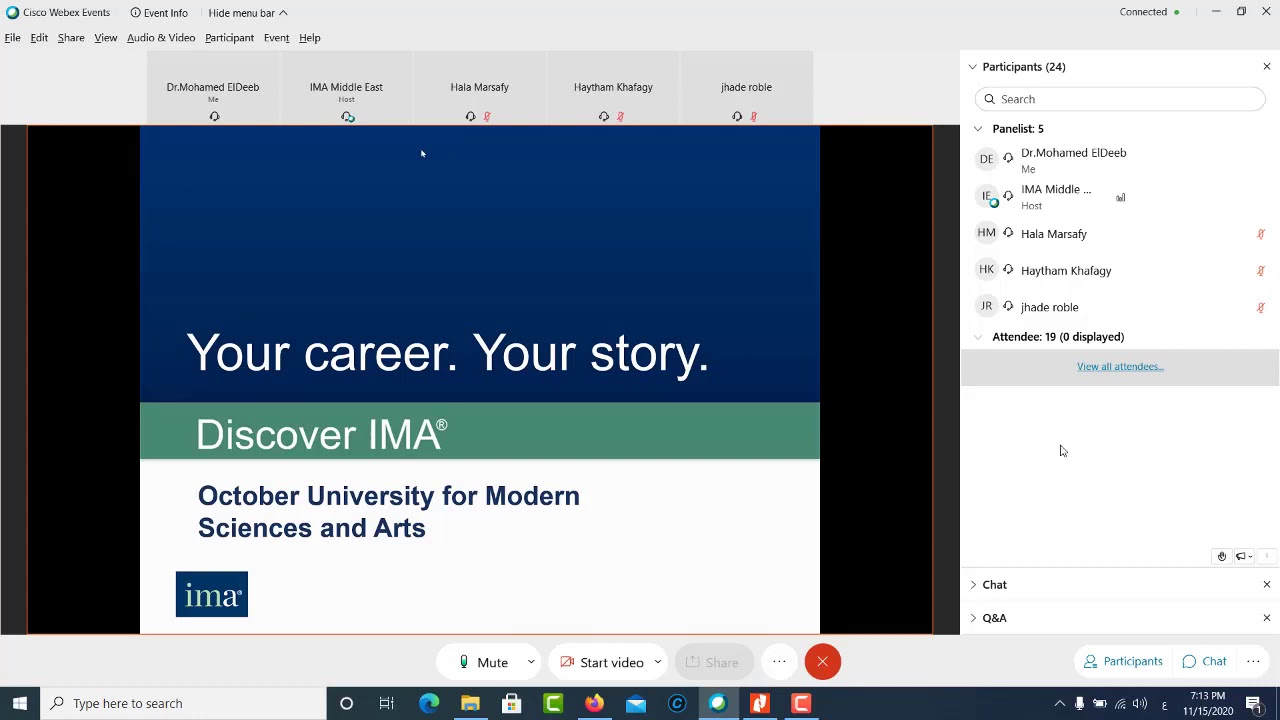Mute the microphone

click(483, 662)
